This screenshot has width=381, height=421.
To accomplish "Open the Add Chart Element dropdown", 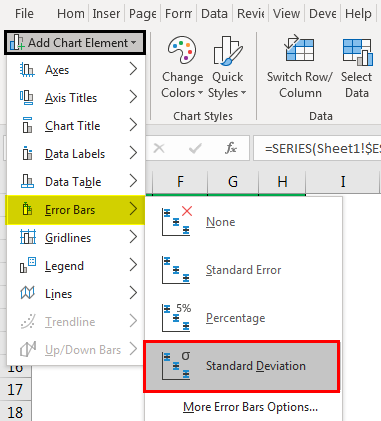I will click(x=75, y=43).
